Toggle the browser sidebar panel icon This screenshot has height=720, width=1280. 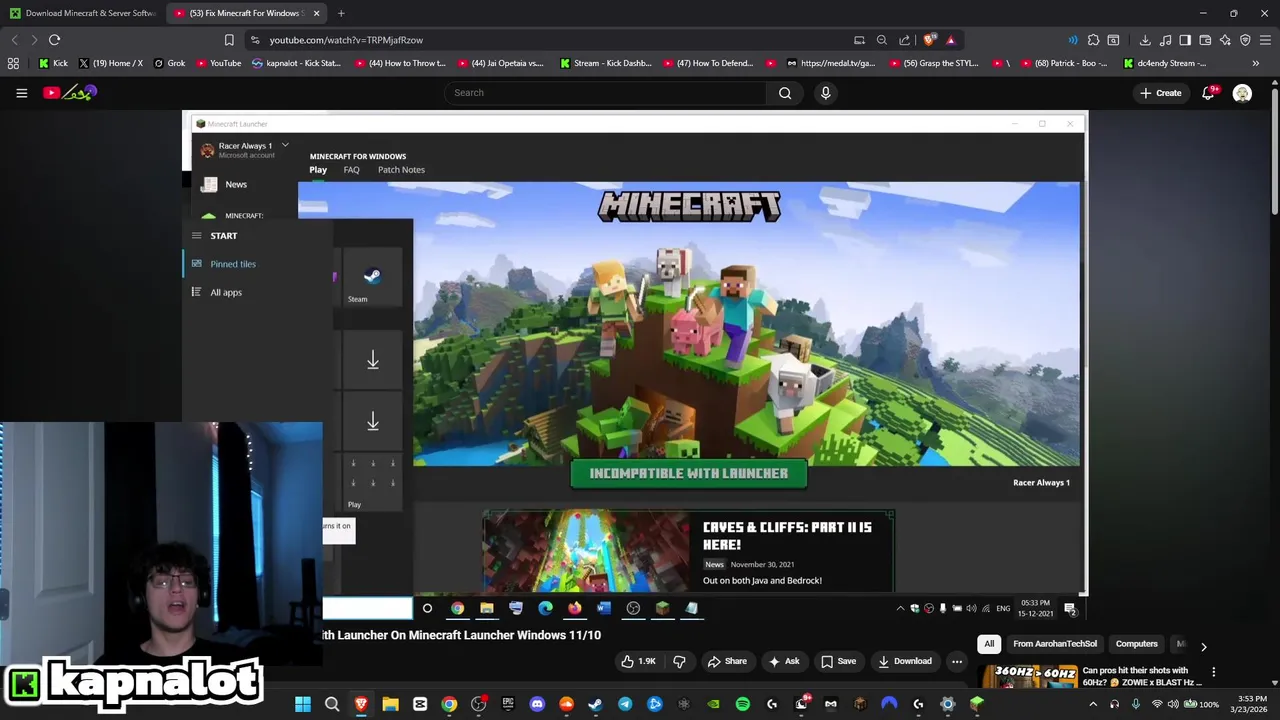[1185, 40]
